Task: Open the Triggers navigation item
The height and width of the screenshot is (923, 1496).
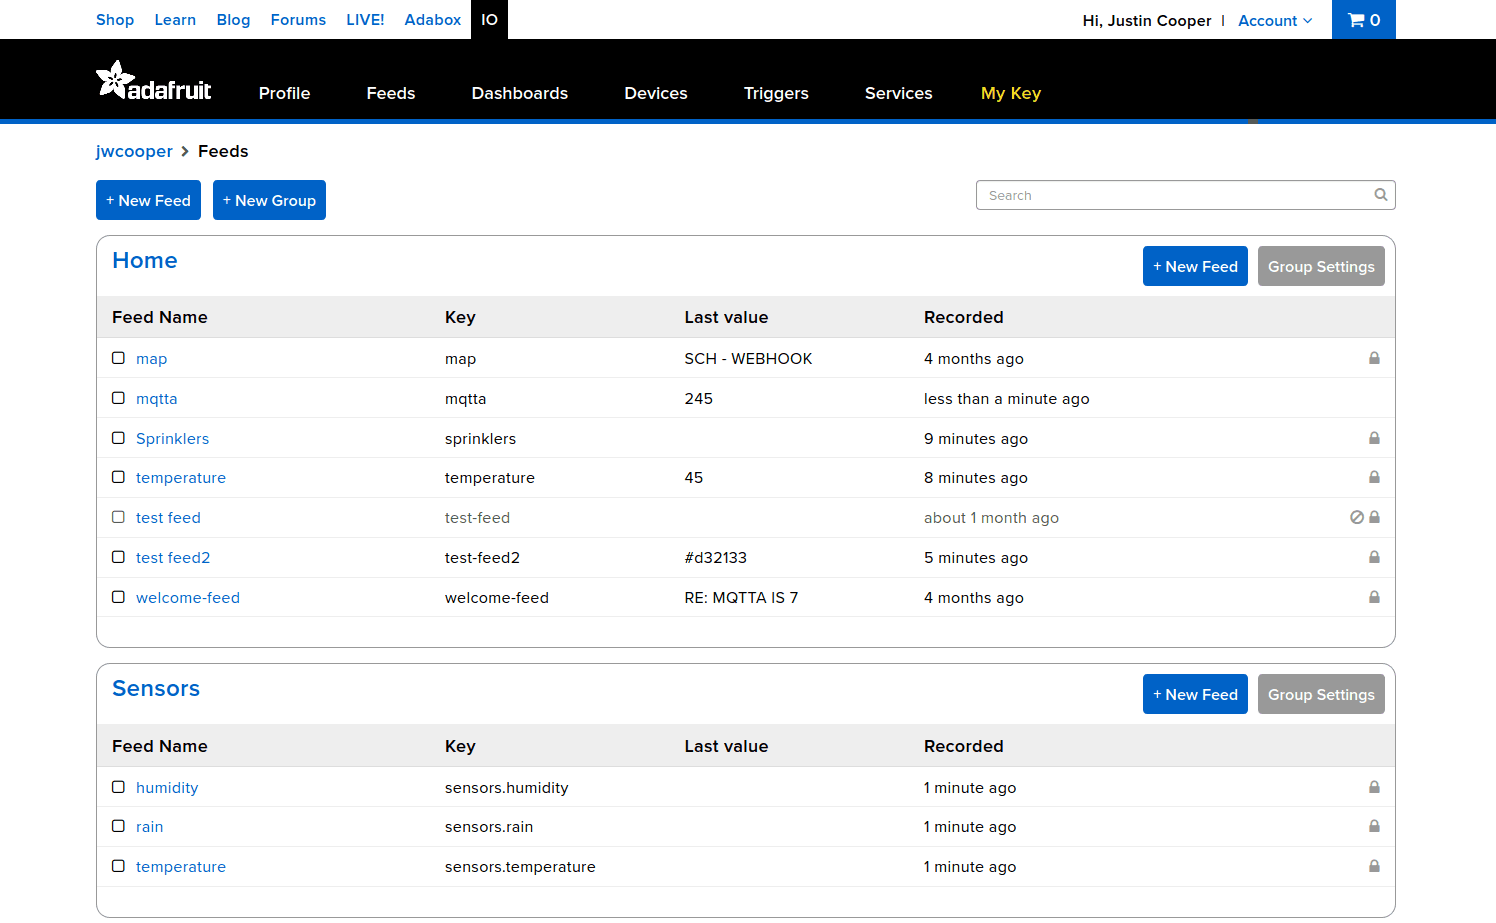Action: [x=776, y=93]
